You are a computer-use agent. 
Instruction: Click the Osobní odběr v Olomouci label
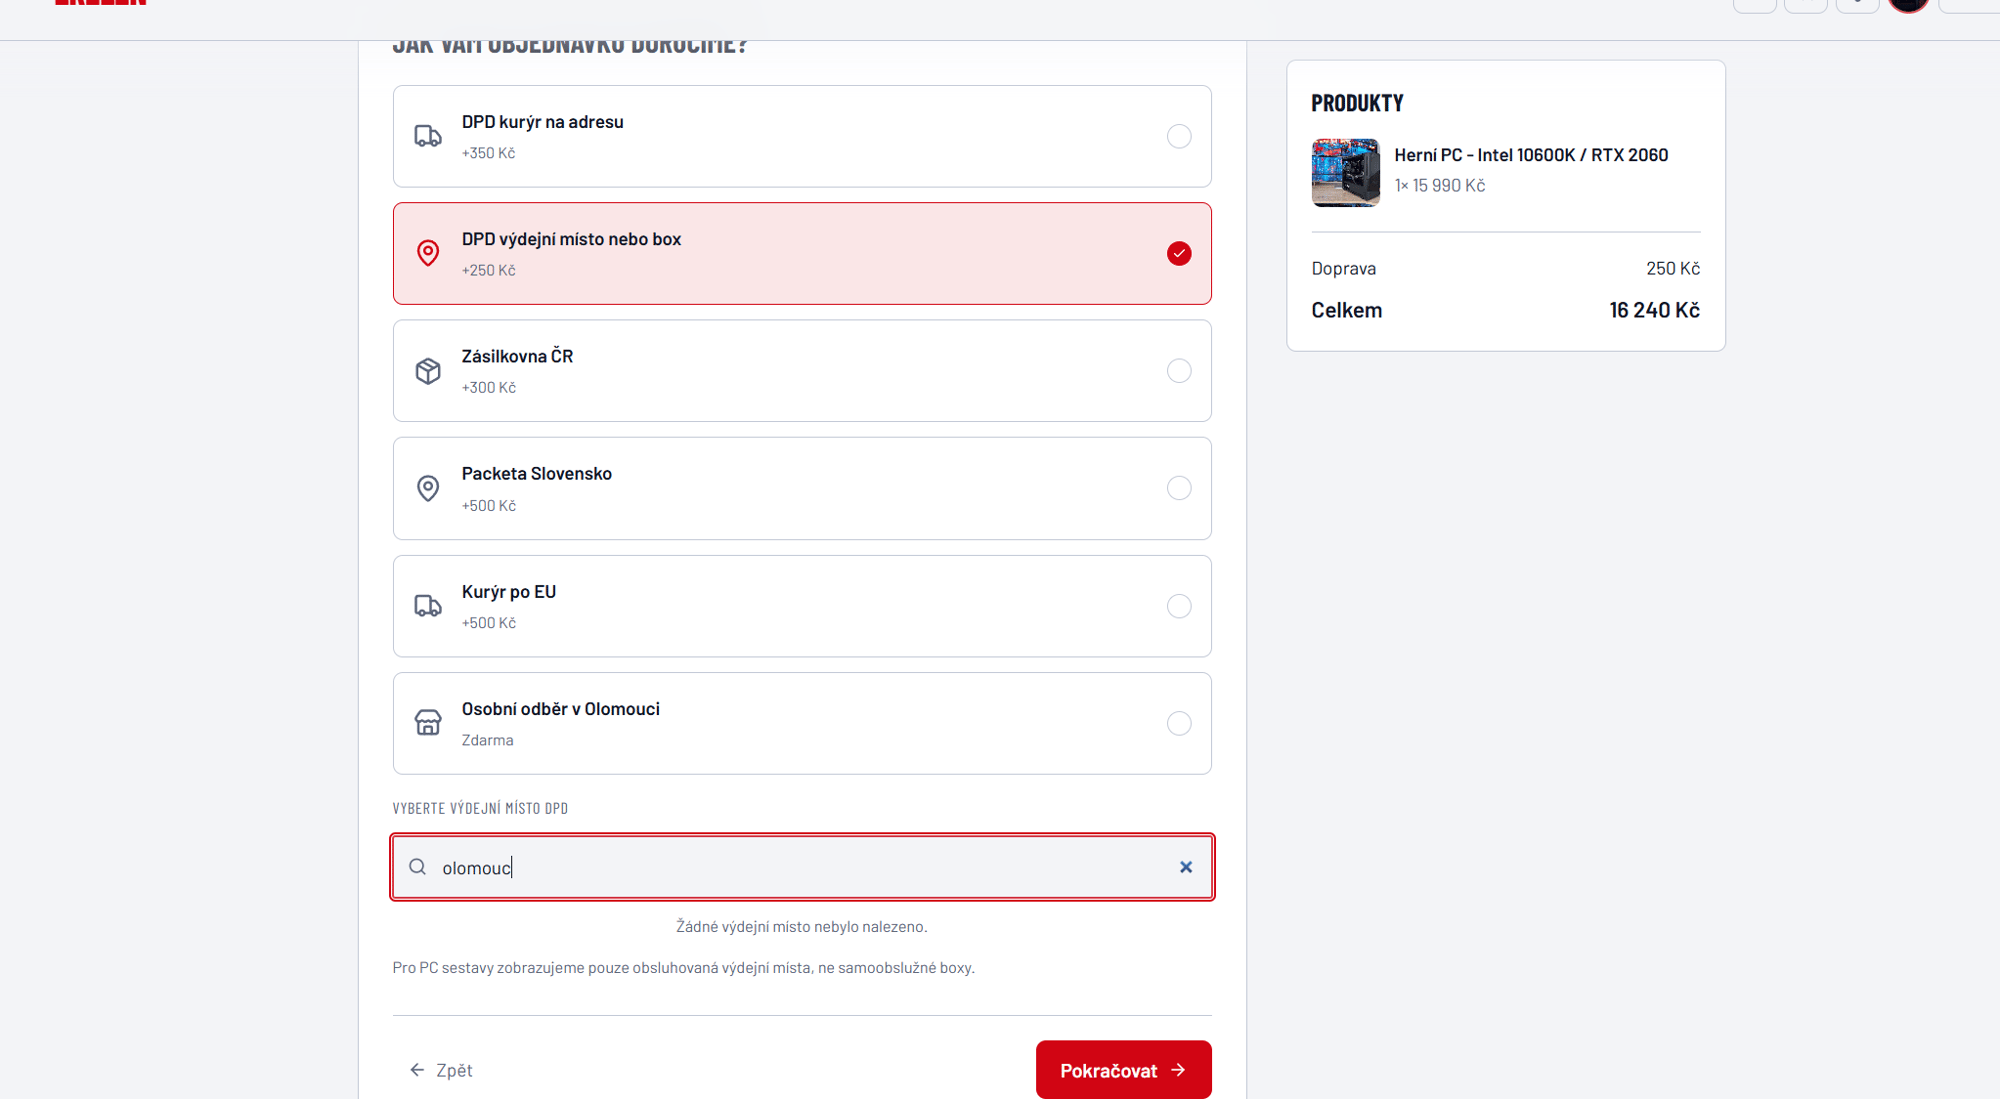[560, 709]
